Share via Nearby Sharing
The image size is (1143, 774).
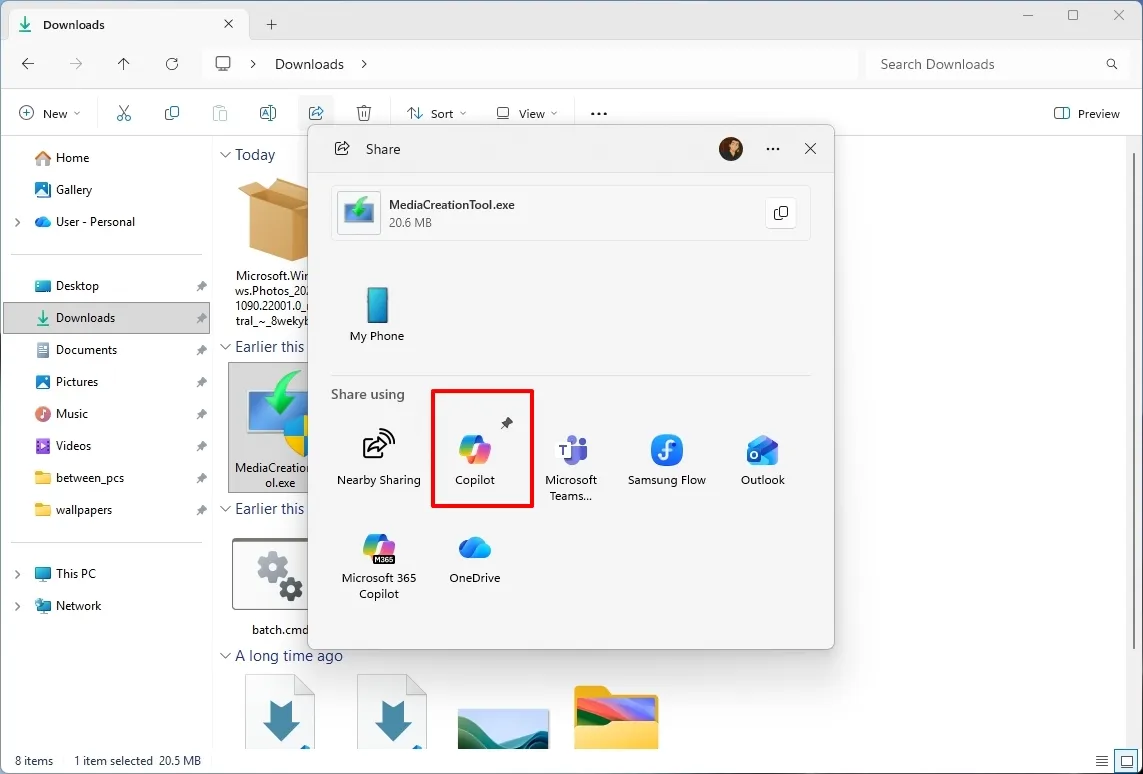378,458
